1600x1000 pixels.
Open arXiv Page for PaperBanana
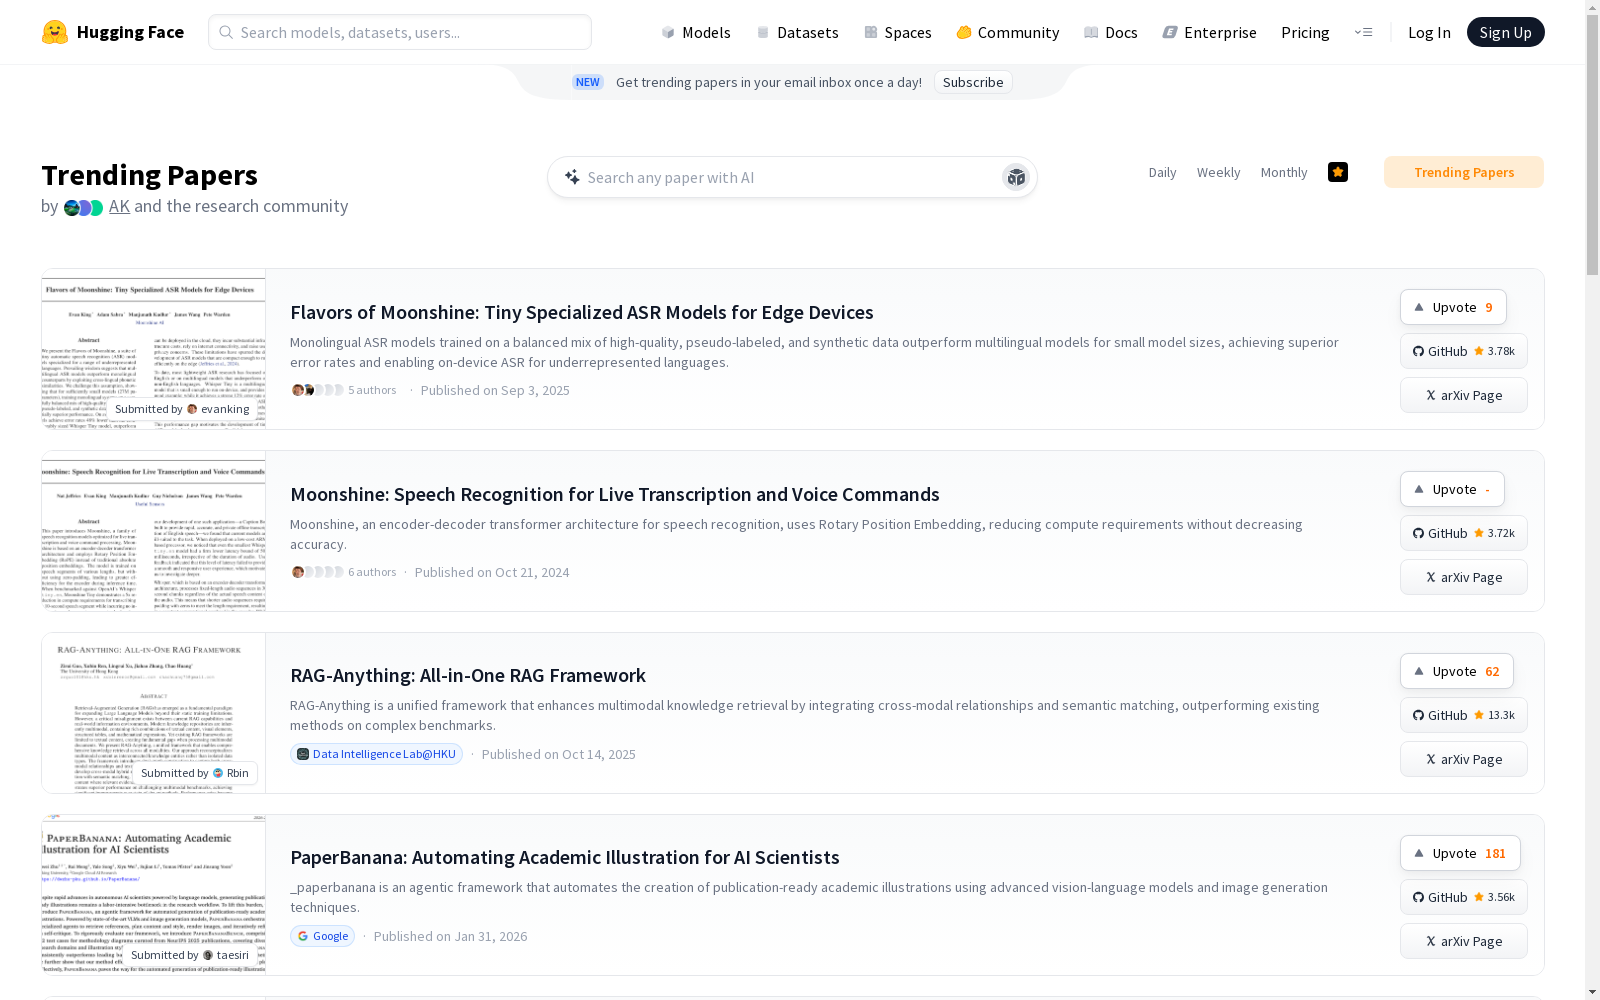[1464, 941]
